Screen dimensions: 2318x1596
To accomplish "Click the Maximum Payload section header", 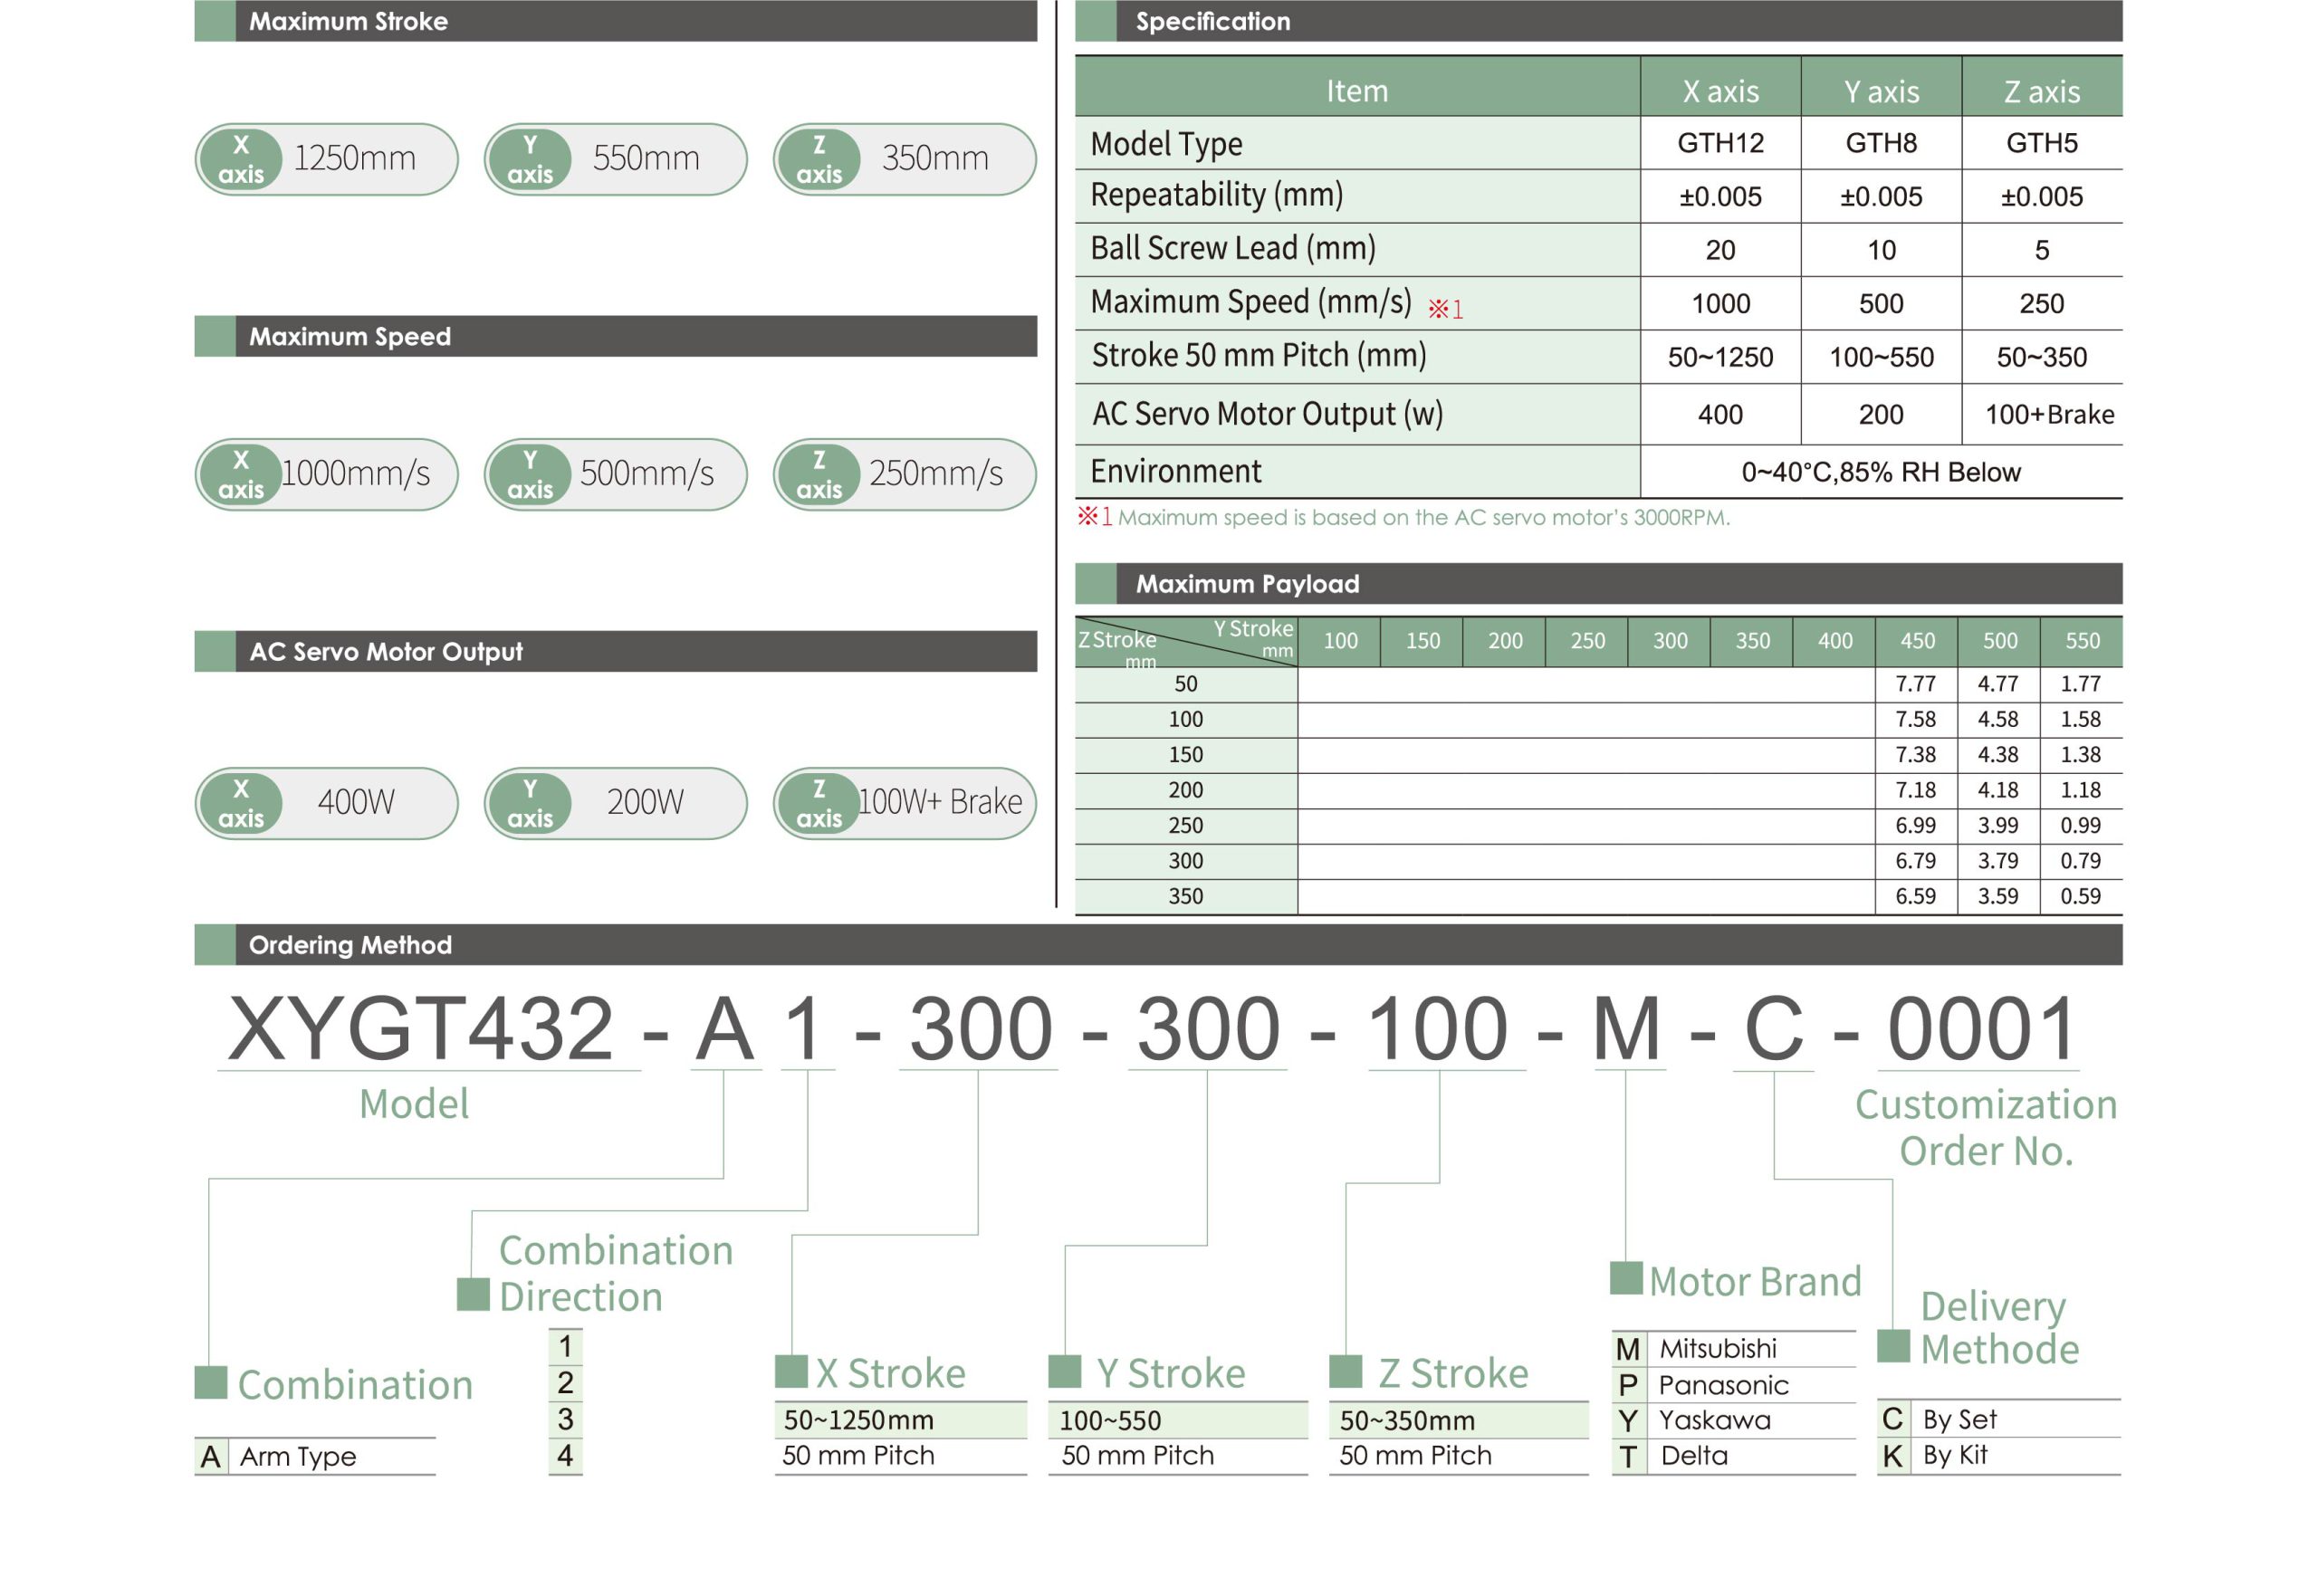I will (x=1246, y=583).
